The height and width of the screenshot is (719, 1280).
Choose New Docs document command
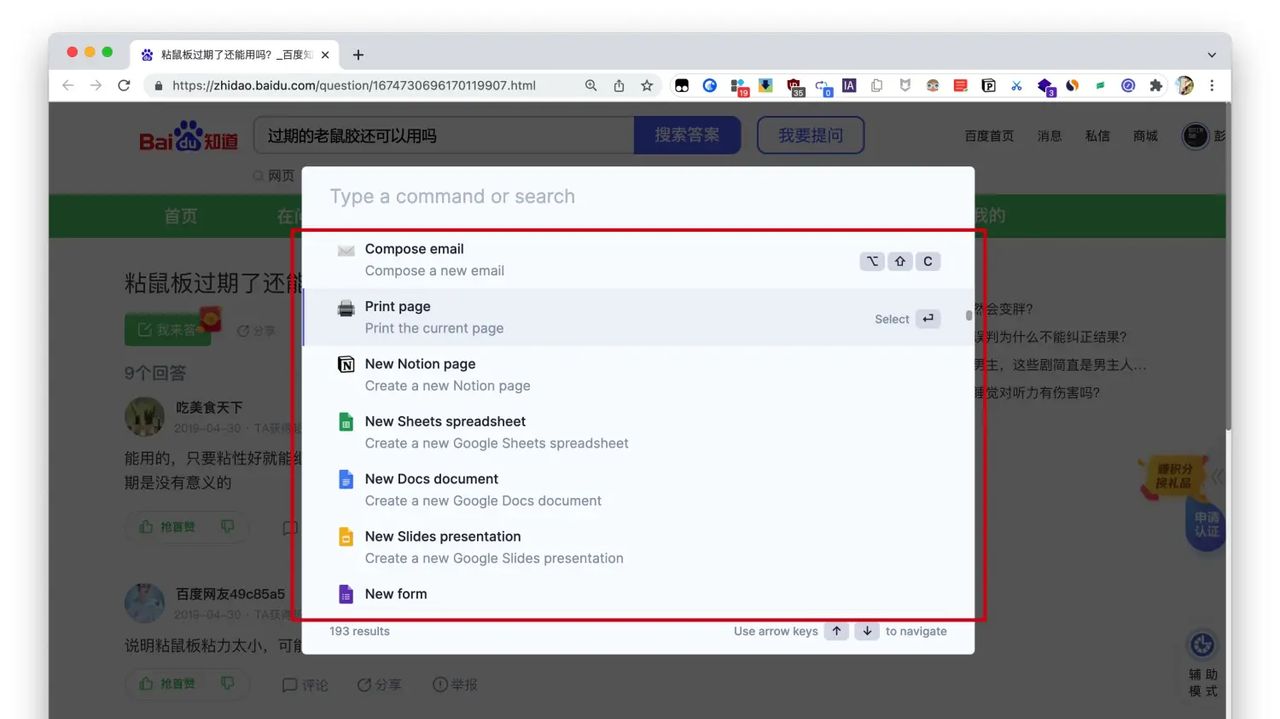coord(638,490)
